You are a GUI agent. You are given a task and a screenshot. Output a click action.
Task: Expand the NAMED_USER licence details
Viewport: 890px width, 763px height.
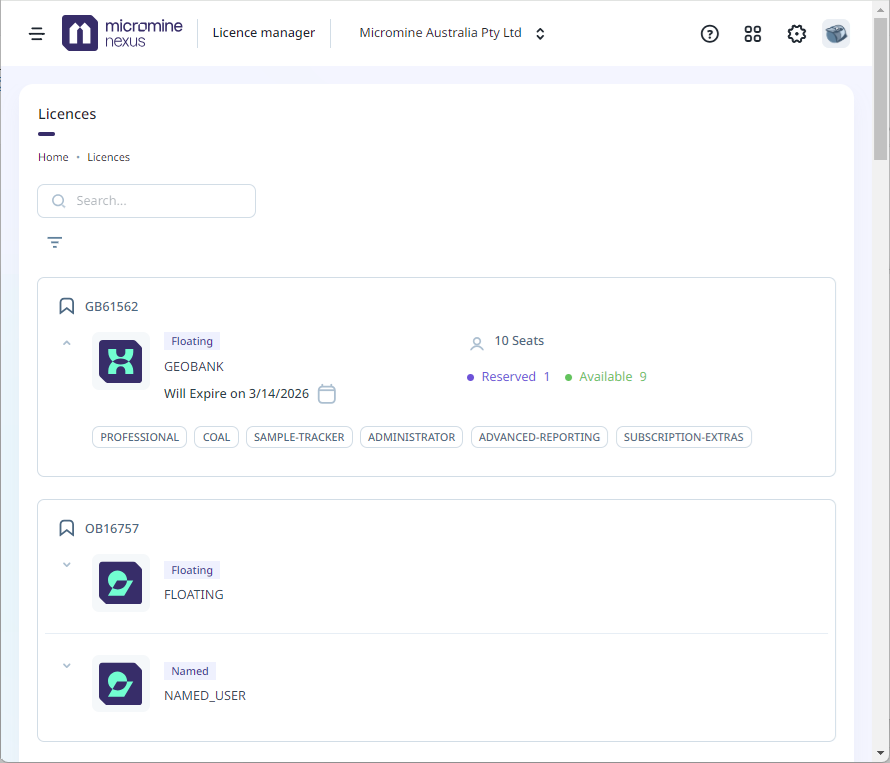[x=67, y=666]
